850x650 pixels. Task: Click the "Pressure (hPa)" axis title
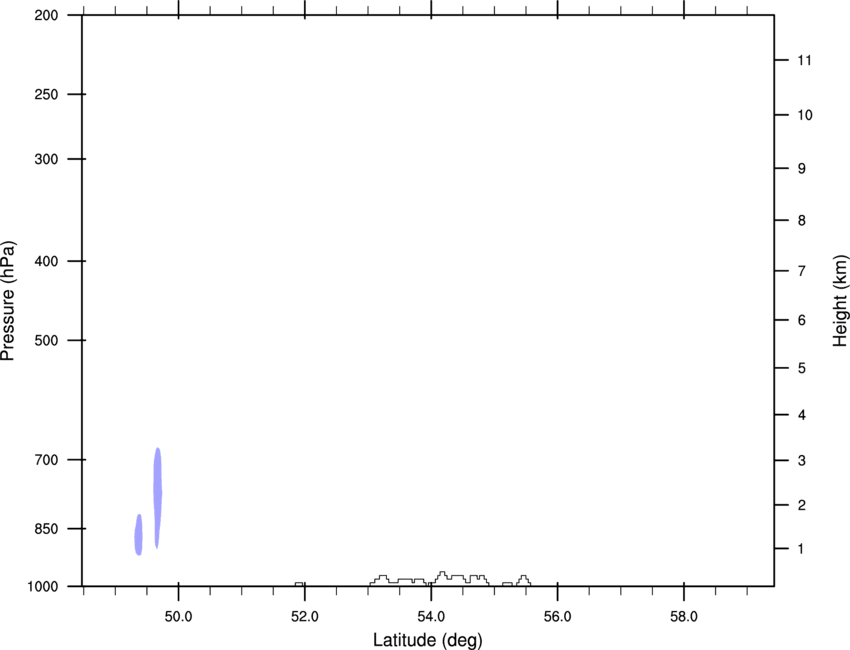(x=9, y=300)
